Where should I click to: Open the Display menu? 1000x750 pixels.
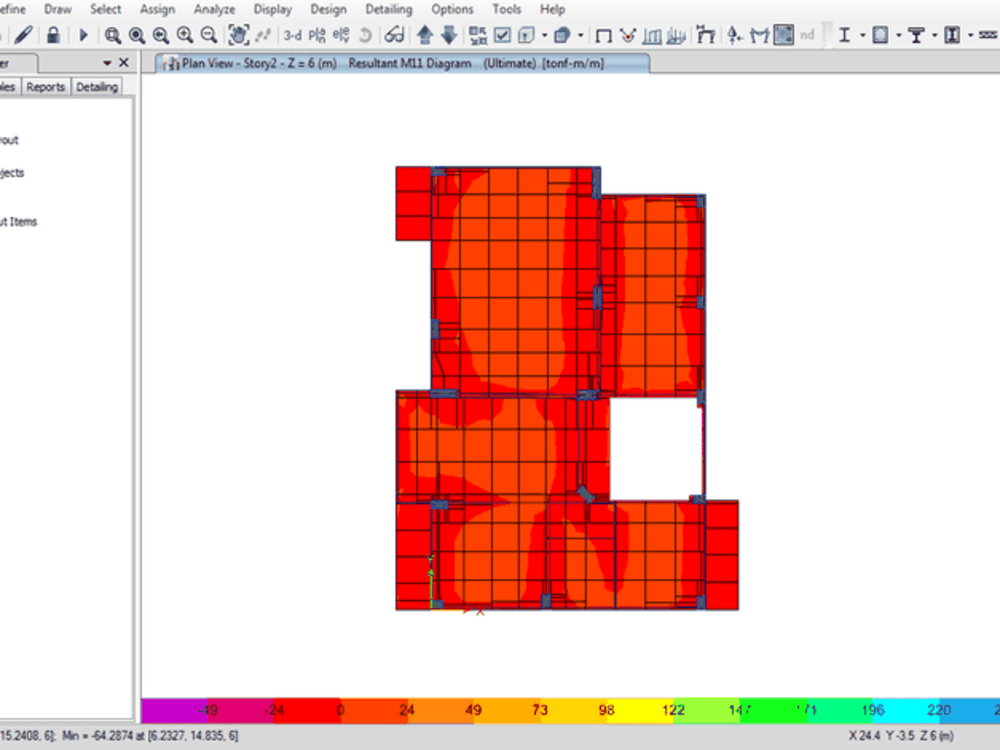click(272, 10)
